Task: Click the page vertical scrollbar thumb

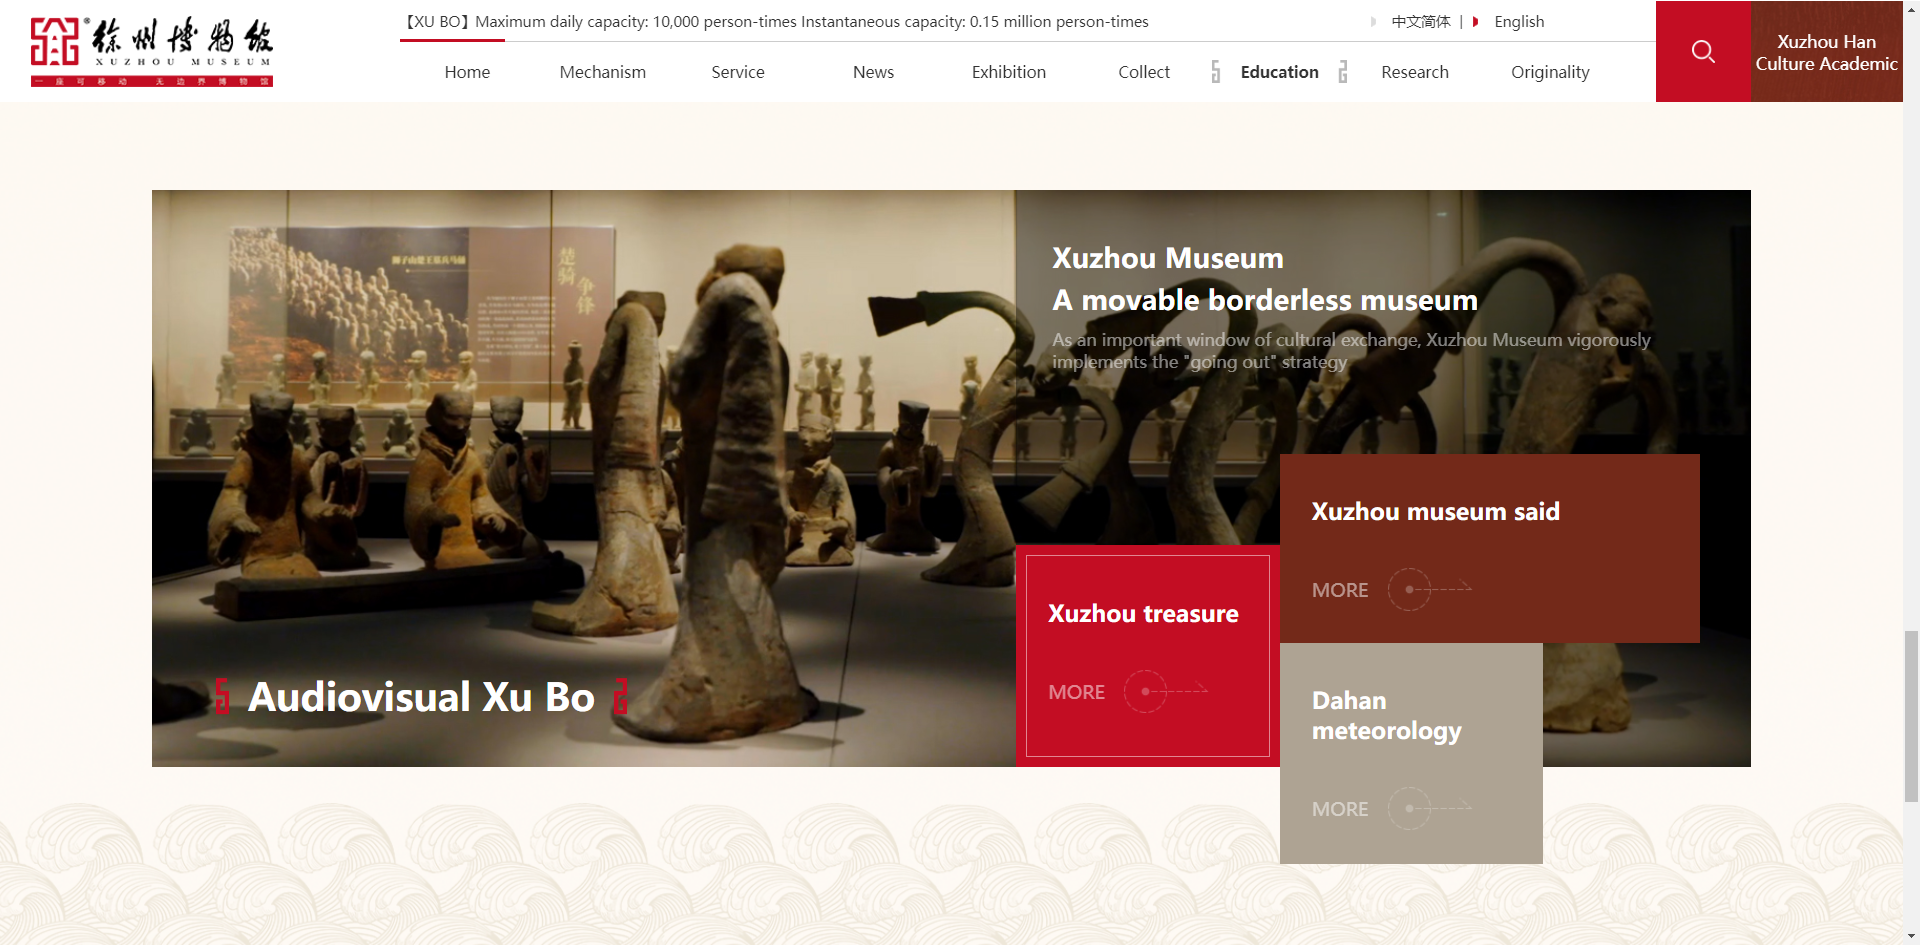Action: pos(1911,716)
